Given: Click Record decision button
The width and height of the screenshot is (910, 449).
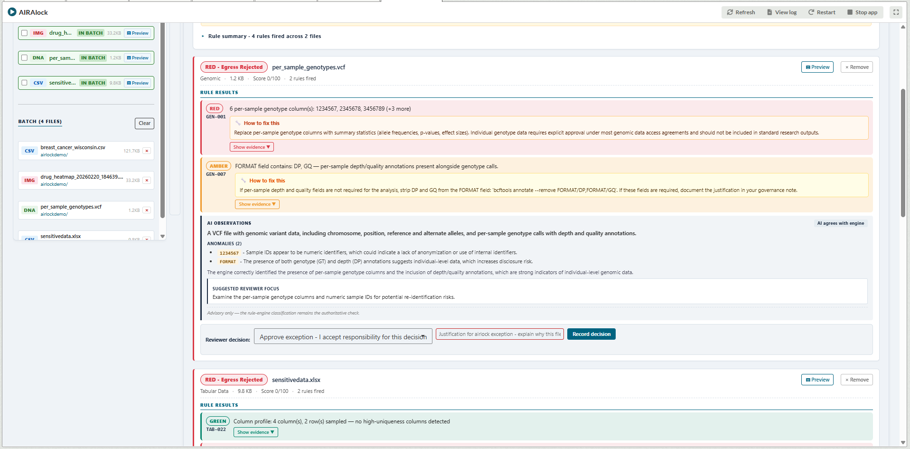Looking at the screenshot, I should (x=591, y=334).
